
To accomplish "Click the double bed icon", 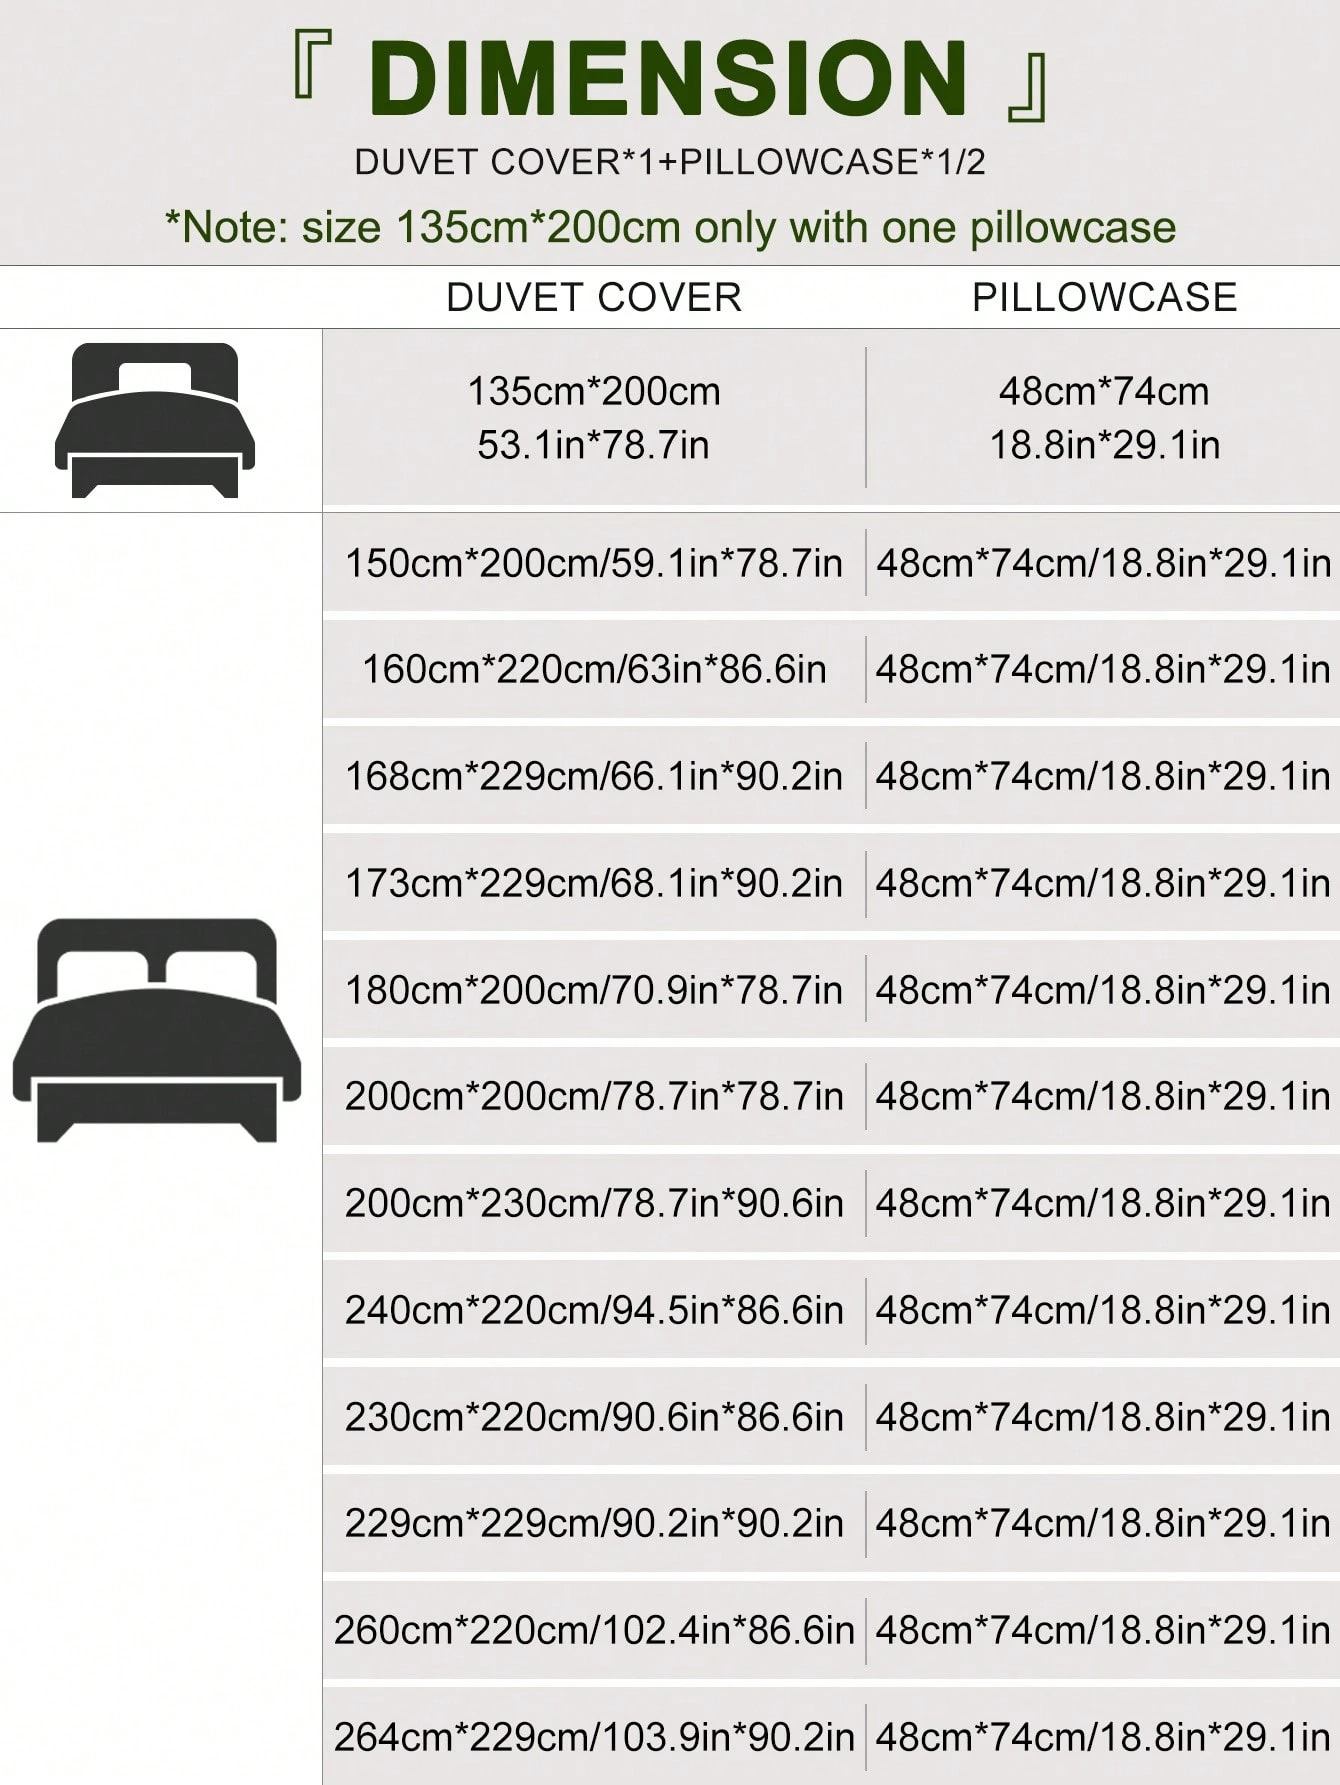I will point(156,1030).
